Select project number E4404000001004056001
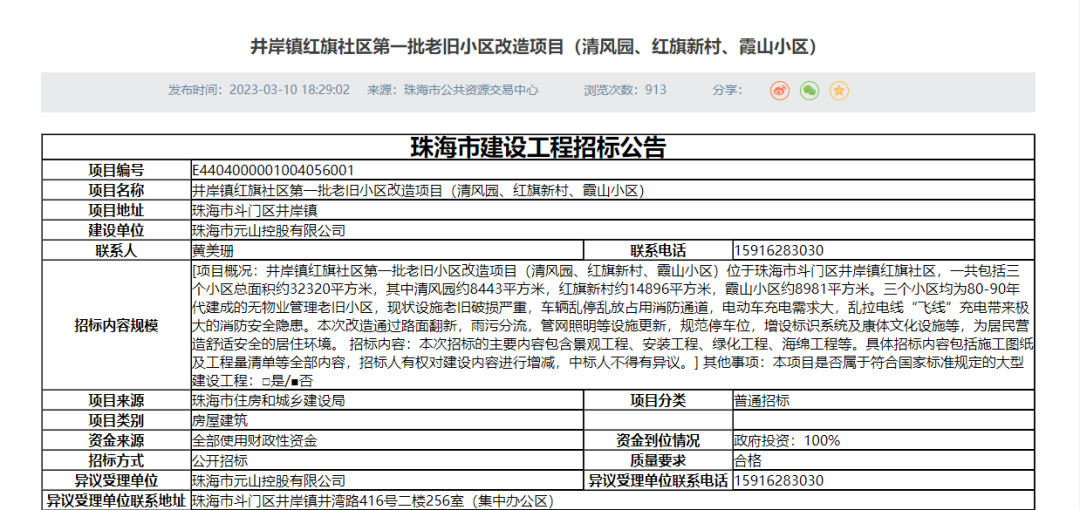1080x510 pixels. [x=273, y=171]
